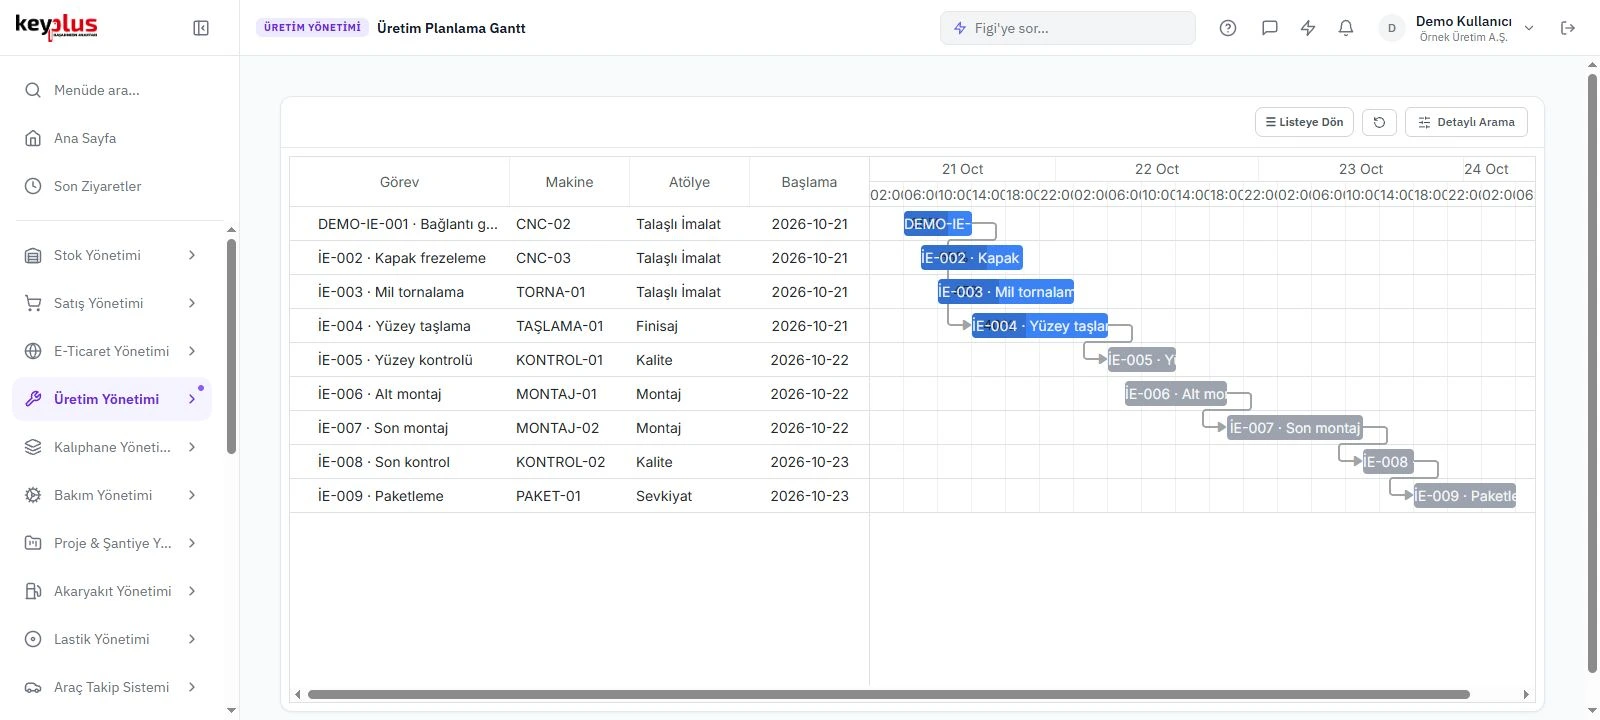Select Üretim Yönetimi menu item
The height and width of the screenshot is (720, 1600).
112,399
